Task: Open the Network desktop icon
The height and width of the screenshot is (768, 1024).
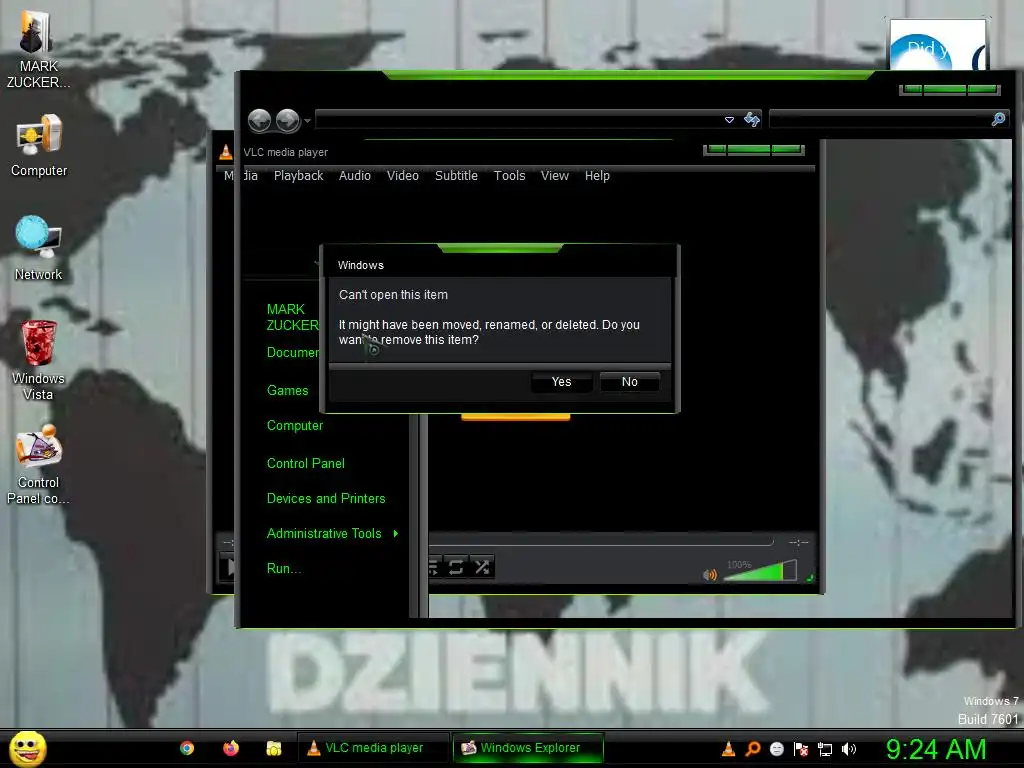Action: coord(39,248)
